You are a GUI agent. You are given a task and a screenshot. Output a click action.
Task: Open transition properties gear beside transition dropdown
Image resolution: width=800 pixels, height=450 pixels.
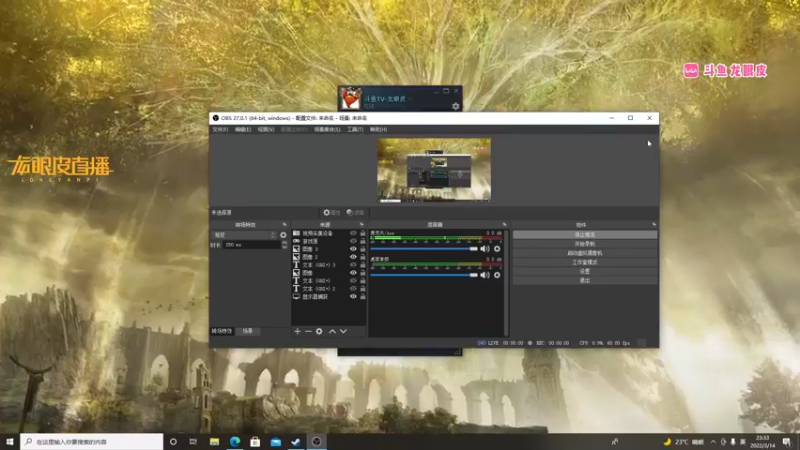click(283, 235)
